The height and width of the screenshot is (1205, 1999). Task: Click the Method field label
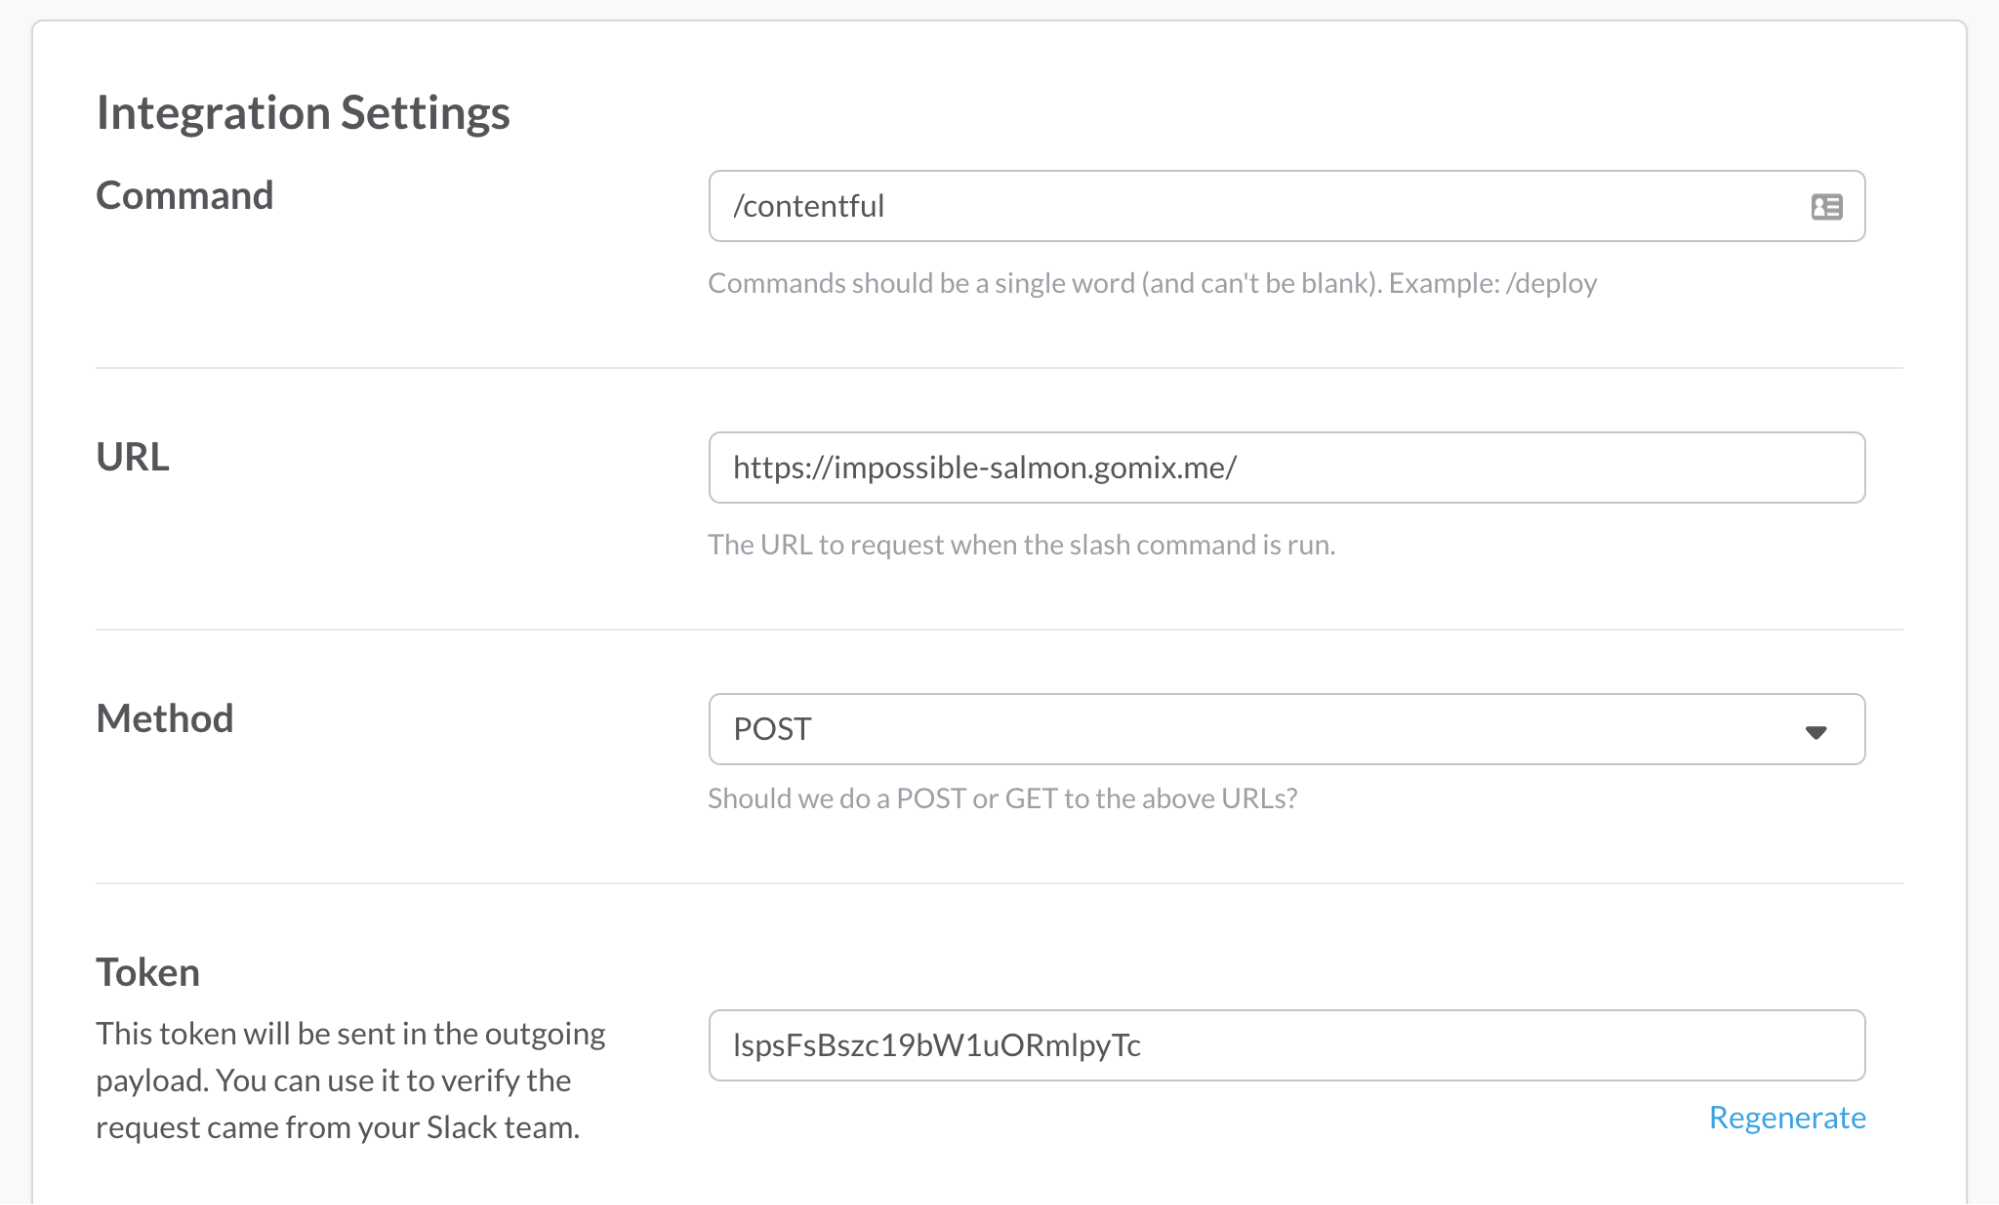coord(164,719)
